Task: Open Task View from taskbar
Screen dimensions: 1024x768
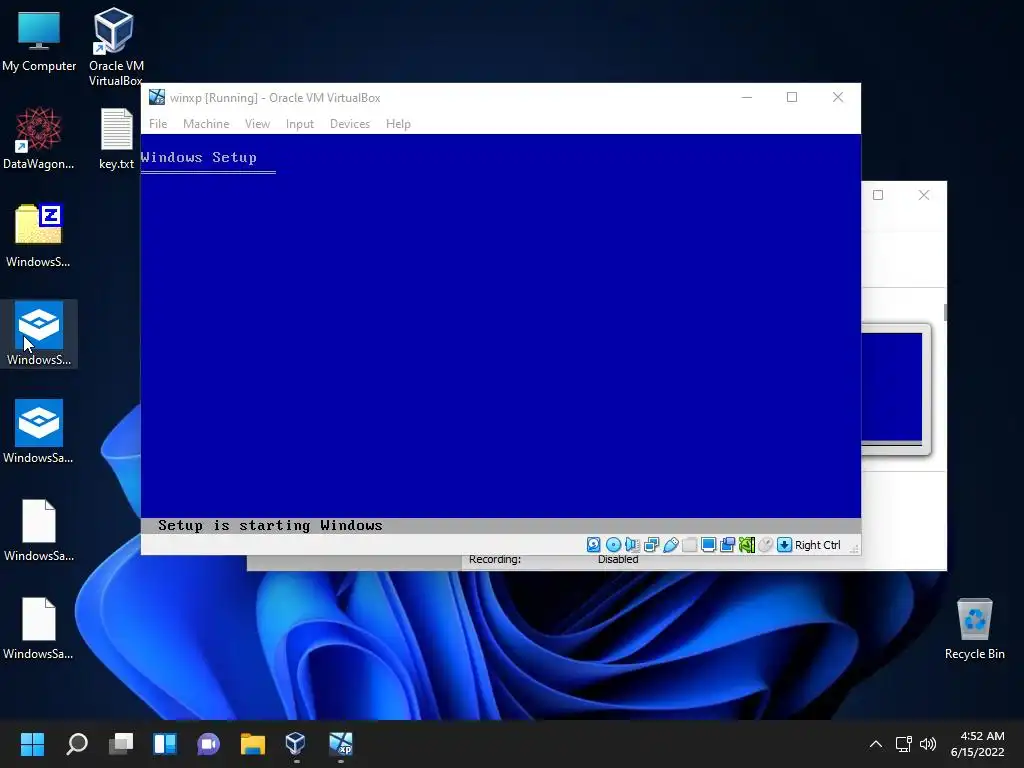Action: (120, 744)
